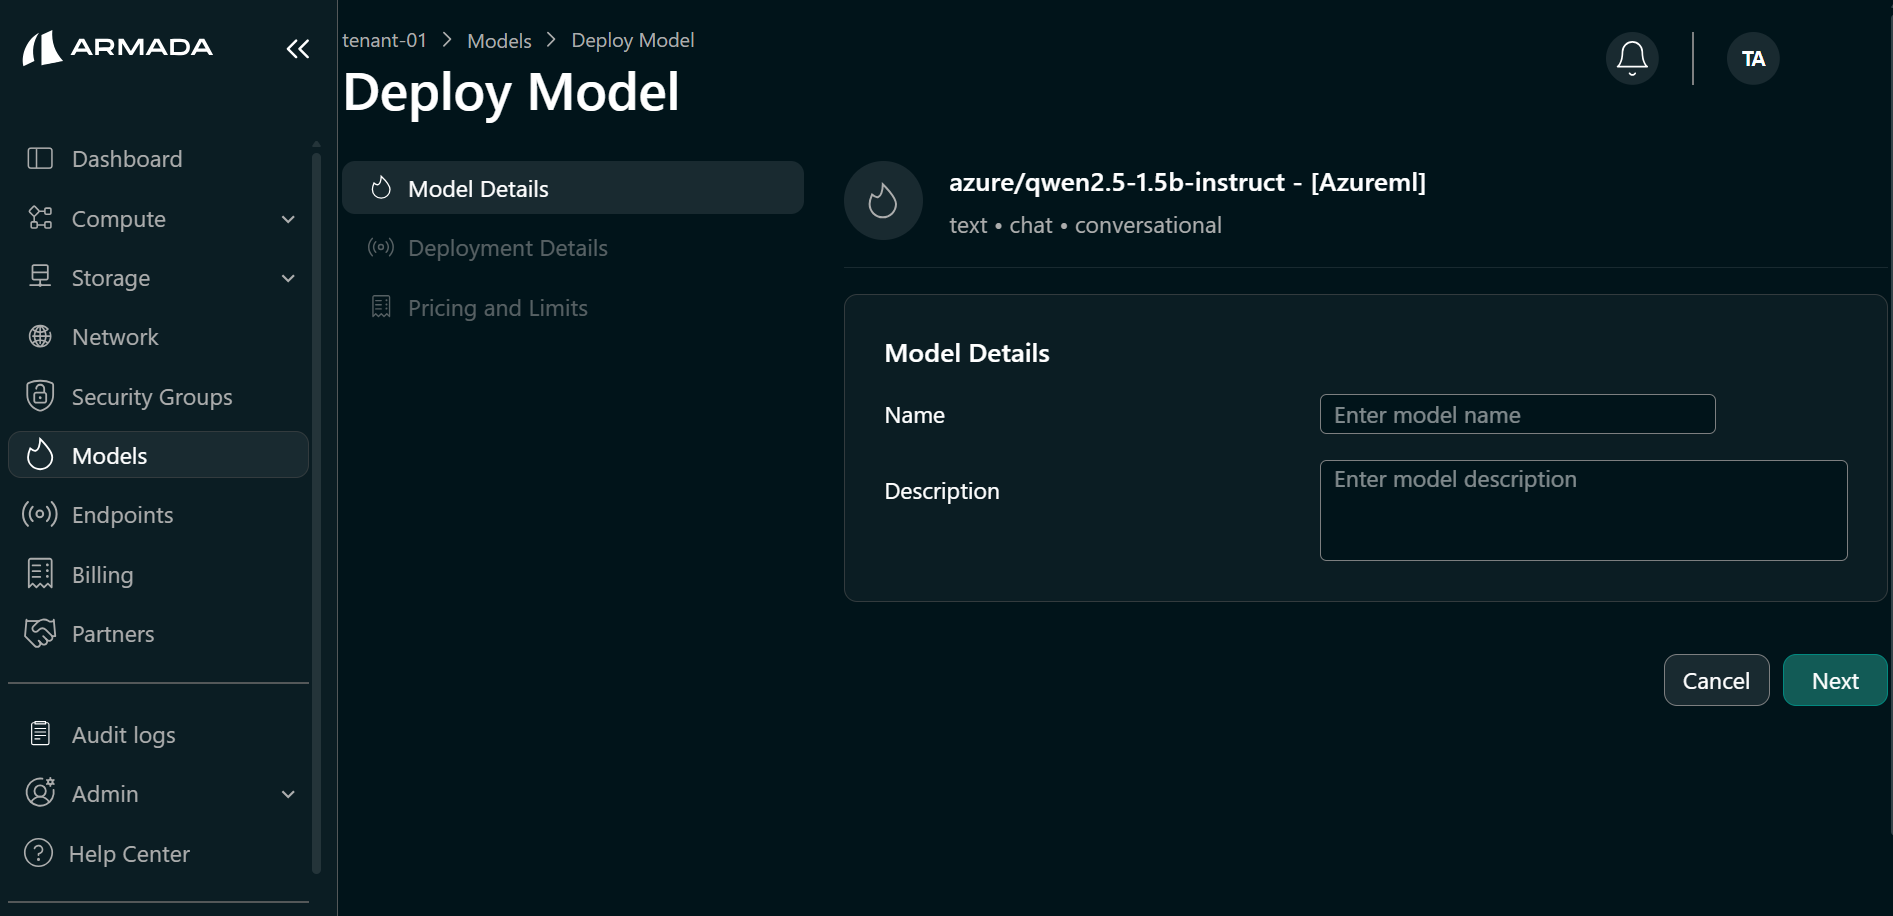The width and height of the screenshot is (1893, 916).
Task: Click the Billing receipt icon in sidebar
Action: coord(40,573)
